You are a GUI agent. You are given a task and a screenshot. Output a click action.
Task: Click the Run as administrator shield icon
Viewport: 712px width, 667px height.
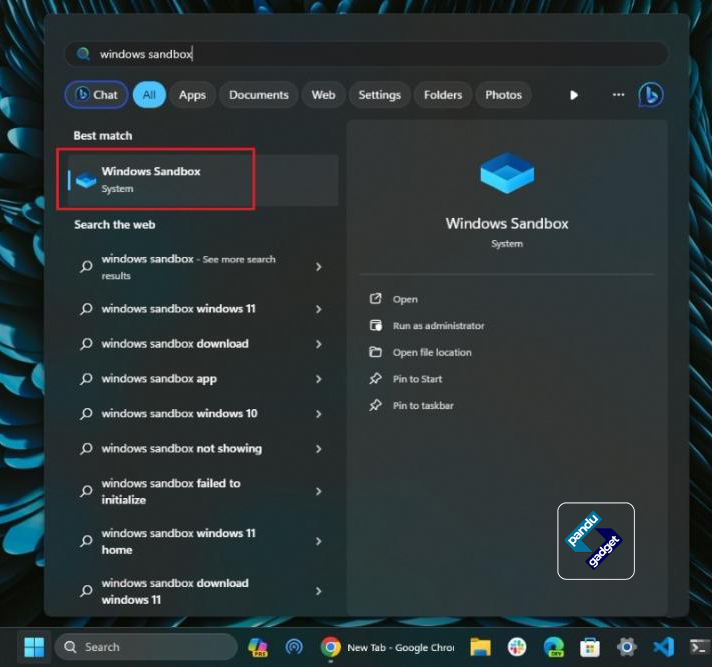[x=376, y=325]
